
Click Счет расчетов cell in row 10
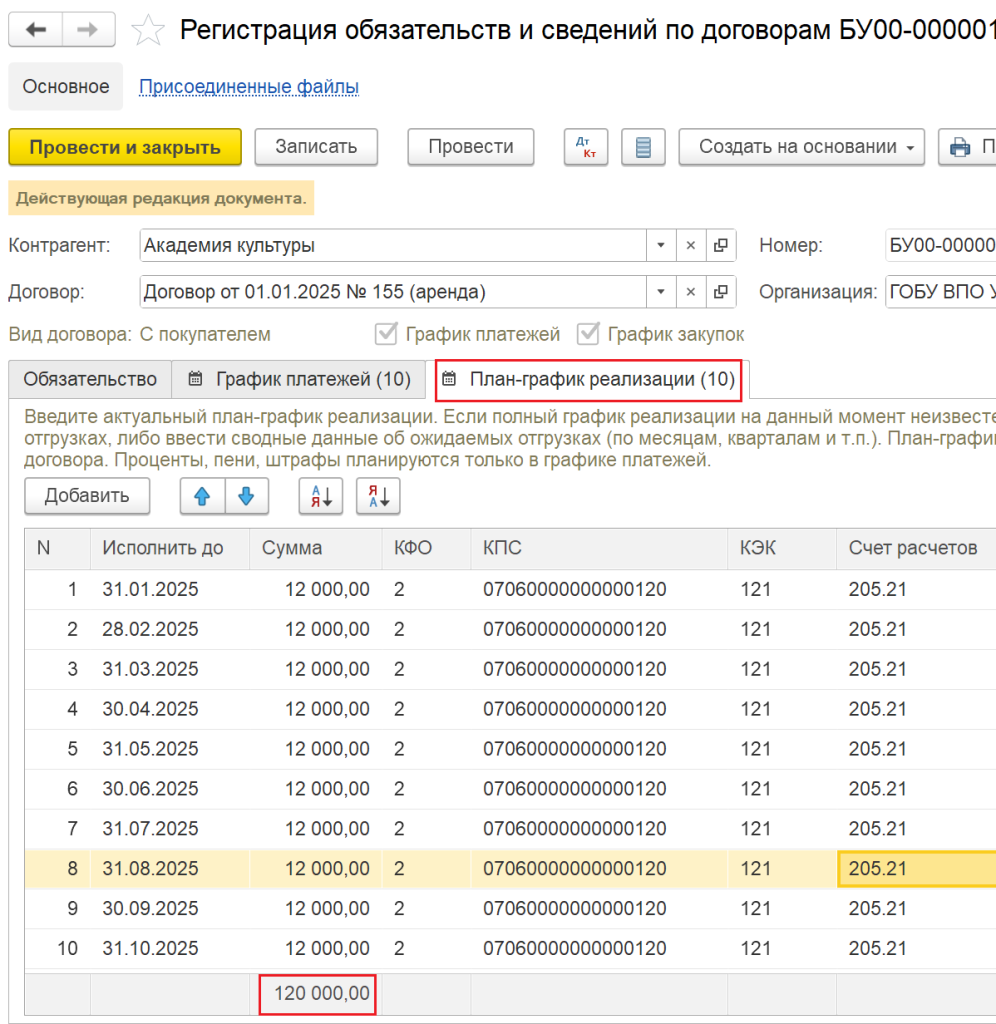pos(916,948)
